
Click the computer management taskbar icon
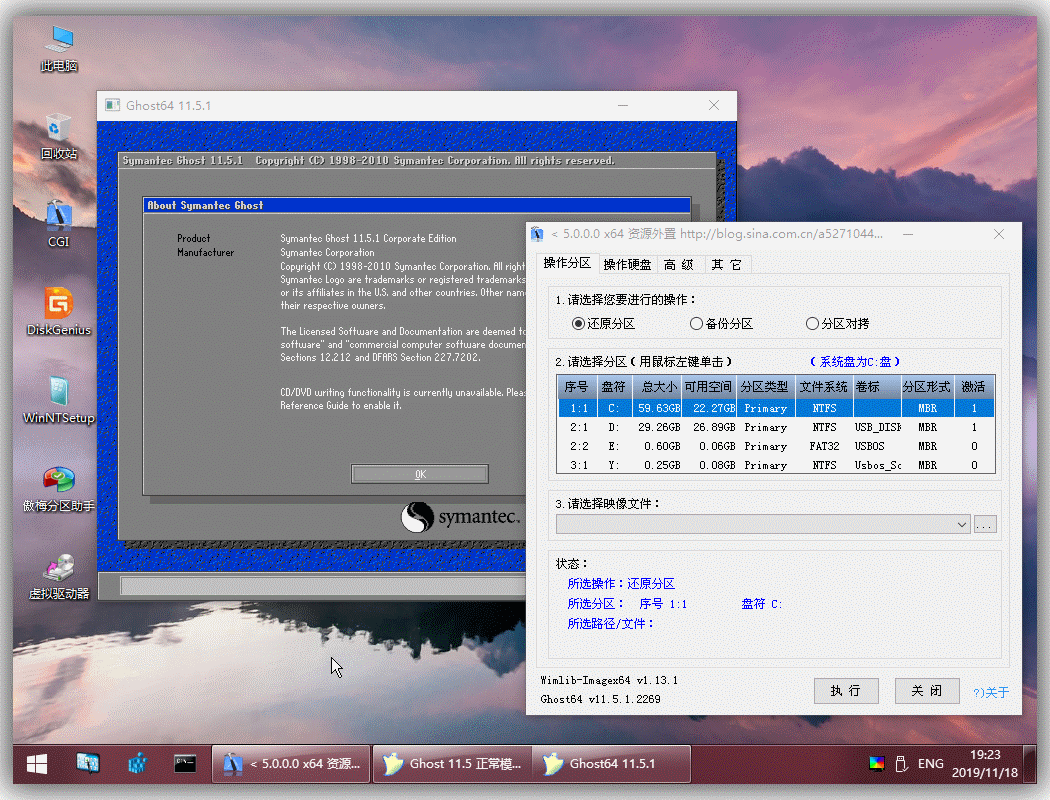click(88, 763)
